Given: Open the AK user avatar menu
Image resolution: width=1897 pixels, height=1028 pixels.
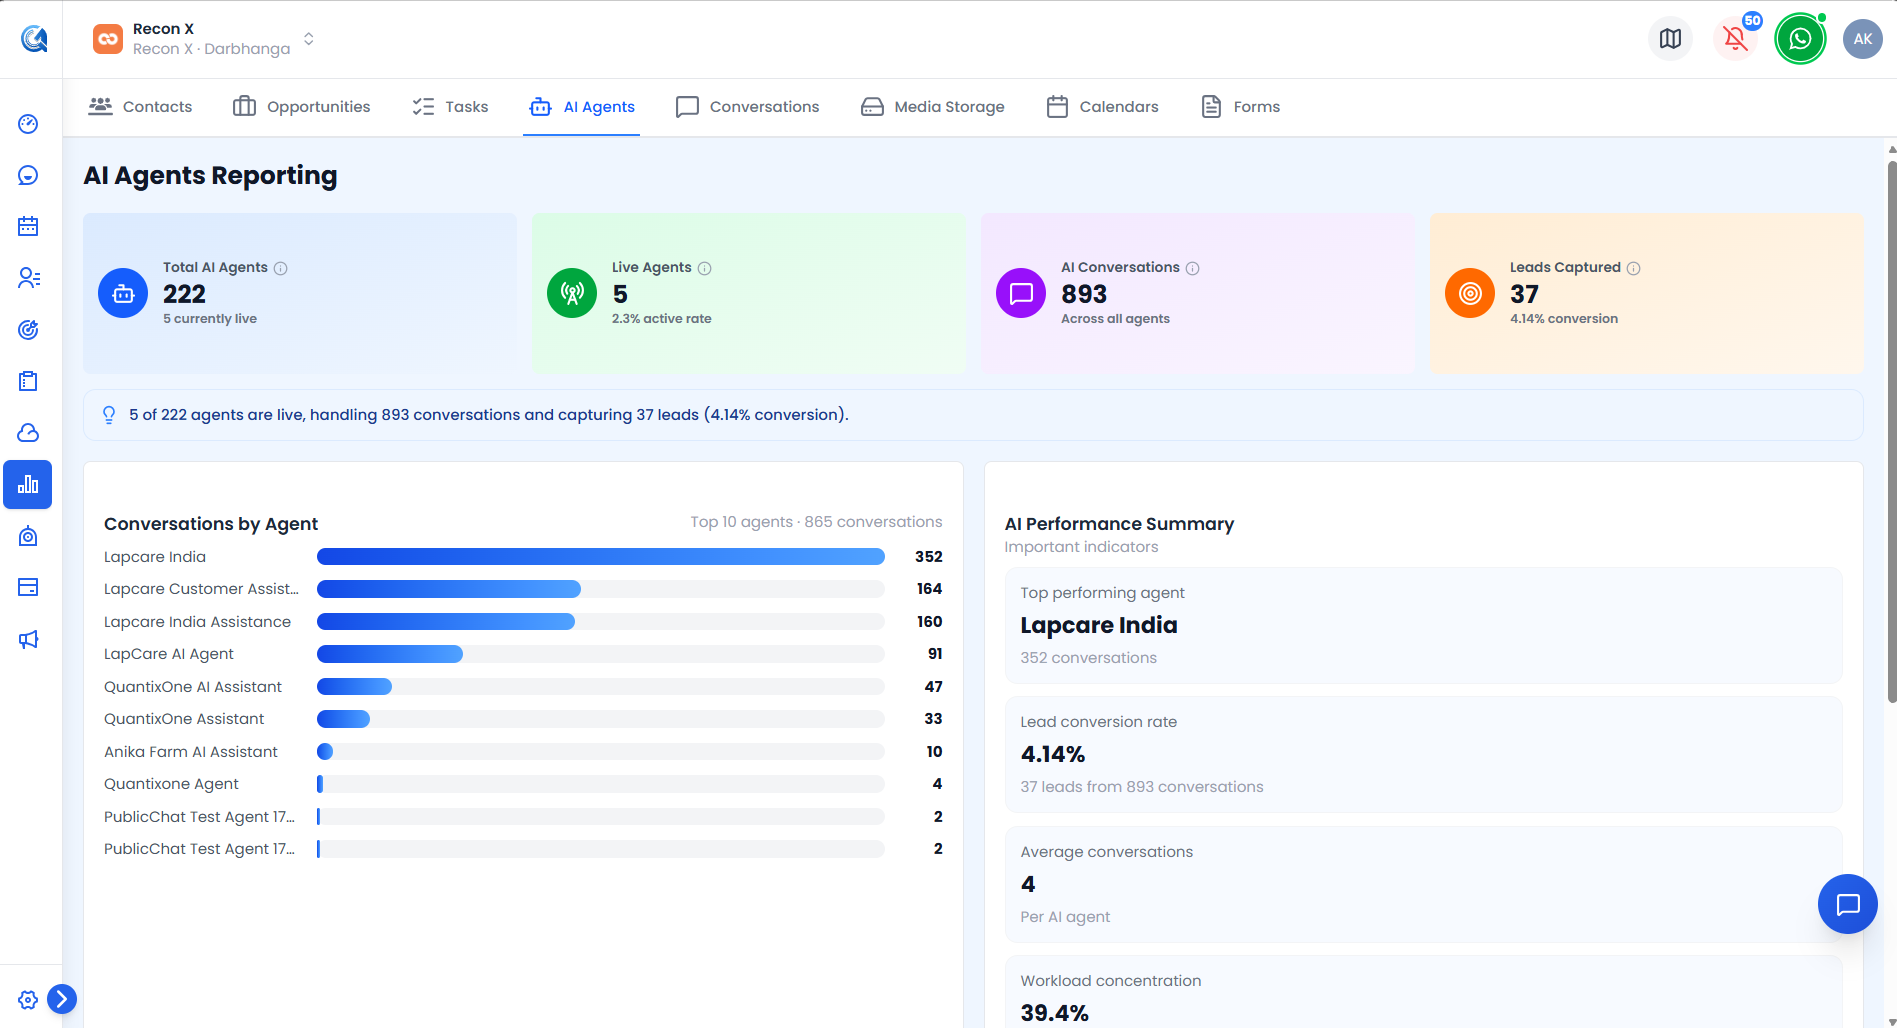Looking at the screenshot, I should pyautogui.click(x=1862, y=39).
